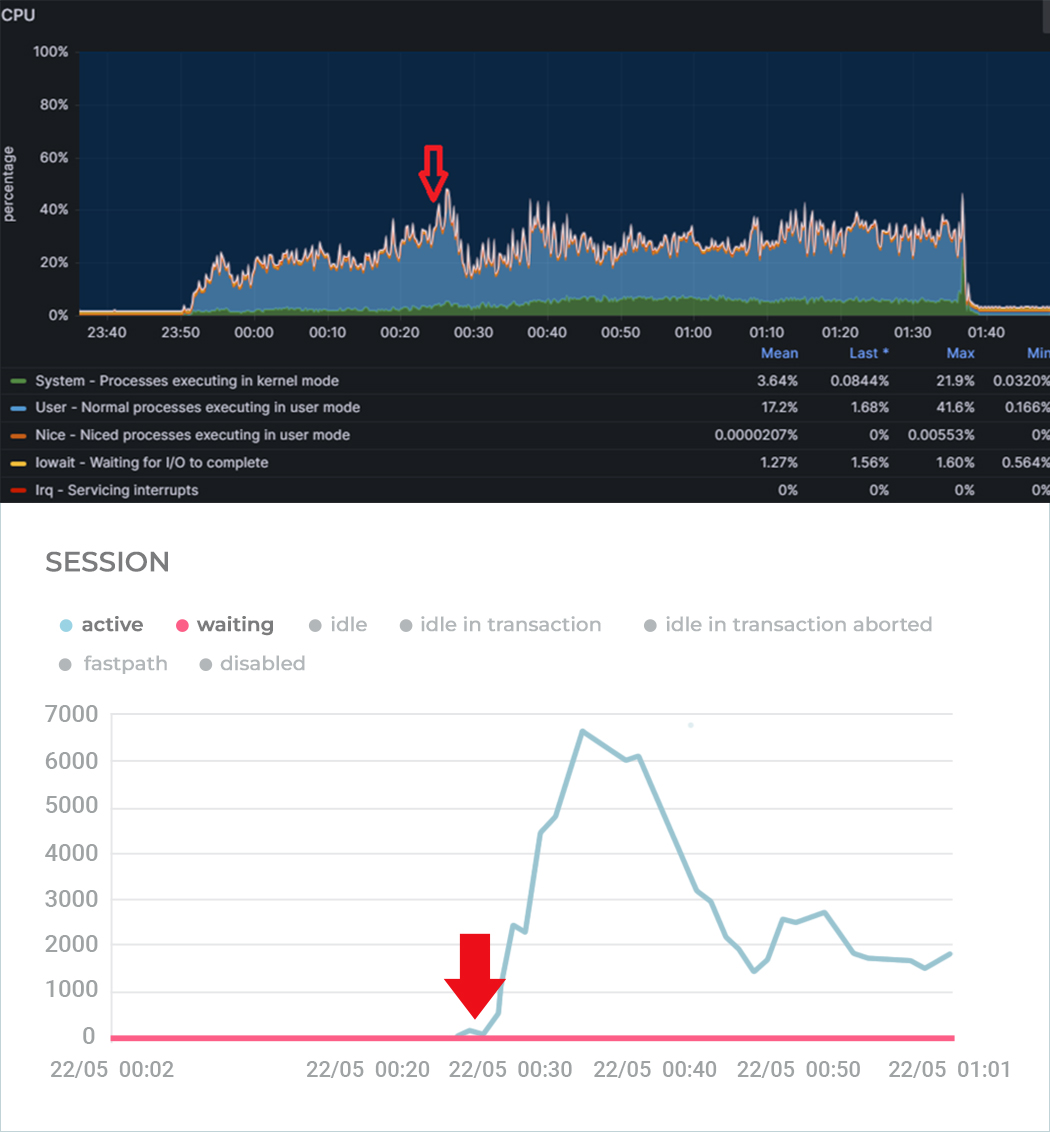Image resolution: width=1050 pixels, height=1132 pixels.
Task: Open the yellow Iowait series color picker
Action: tap(18, 463)
